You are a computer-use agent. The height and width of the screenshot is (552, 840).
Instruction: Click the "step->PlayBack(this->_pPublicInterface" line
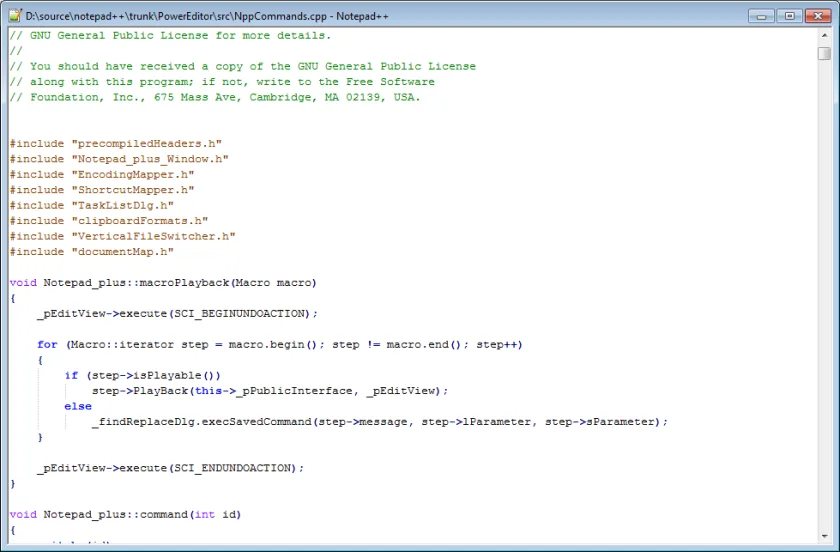tap(270, 391)
